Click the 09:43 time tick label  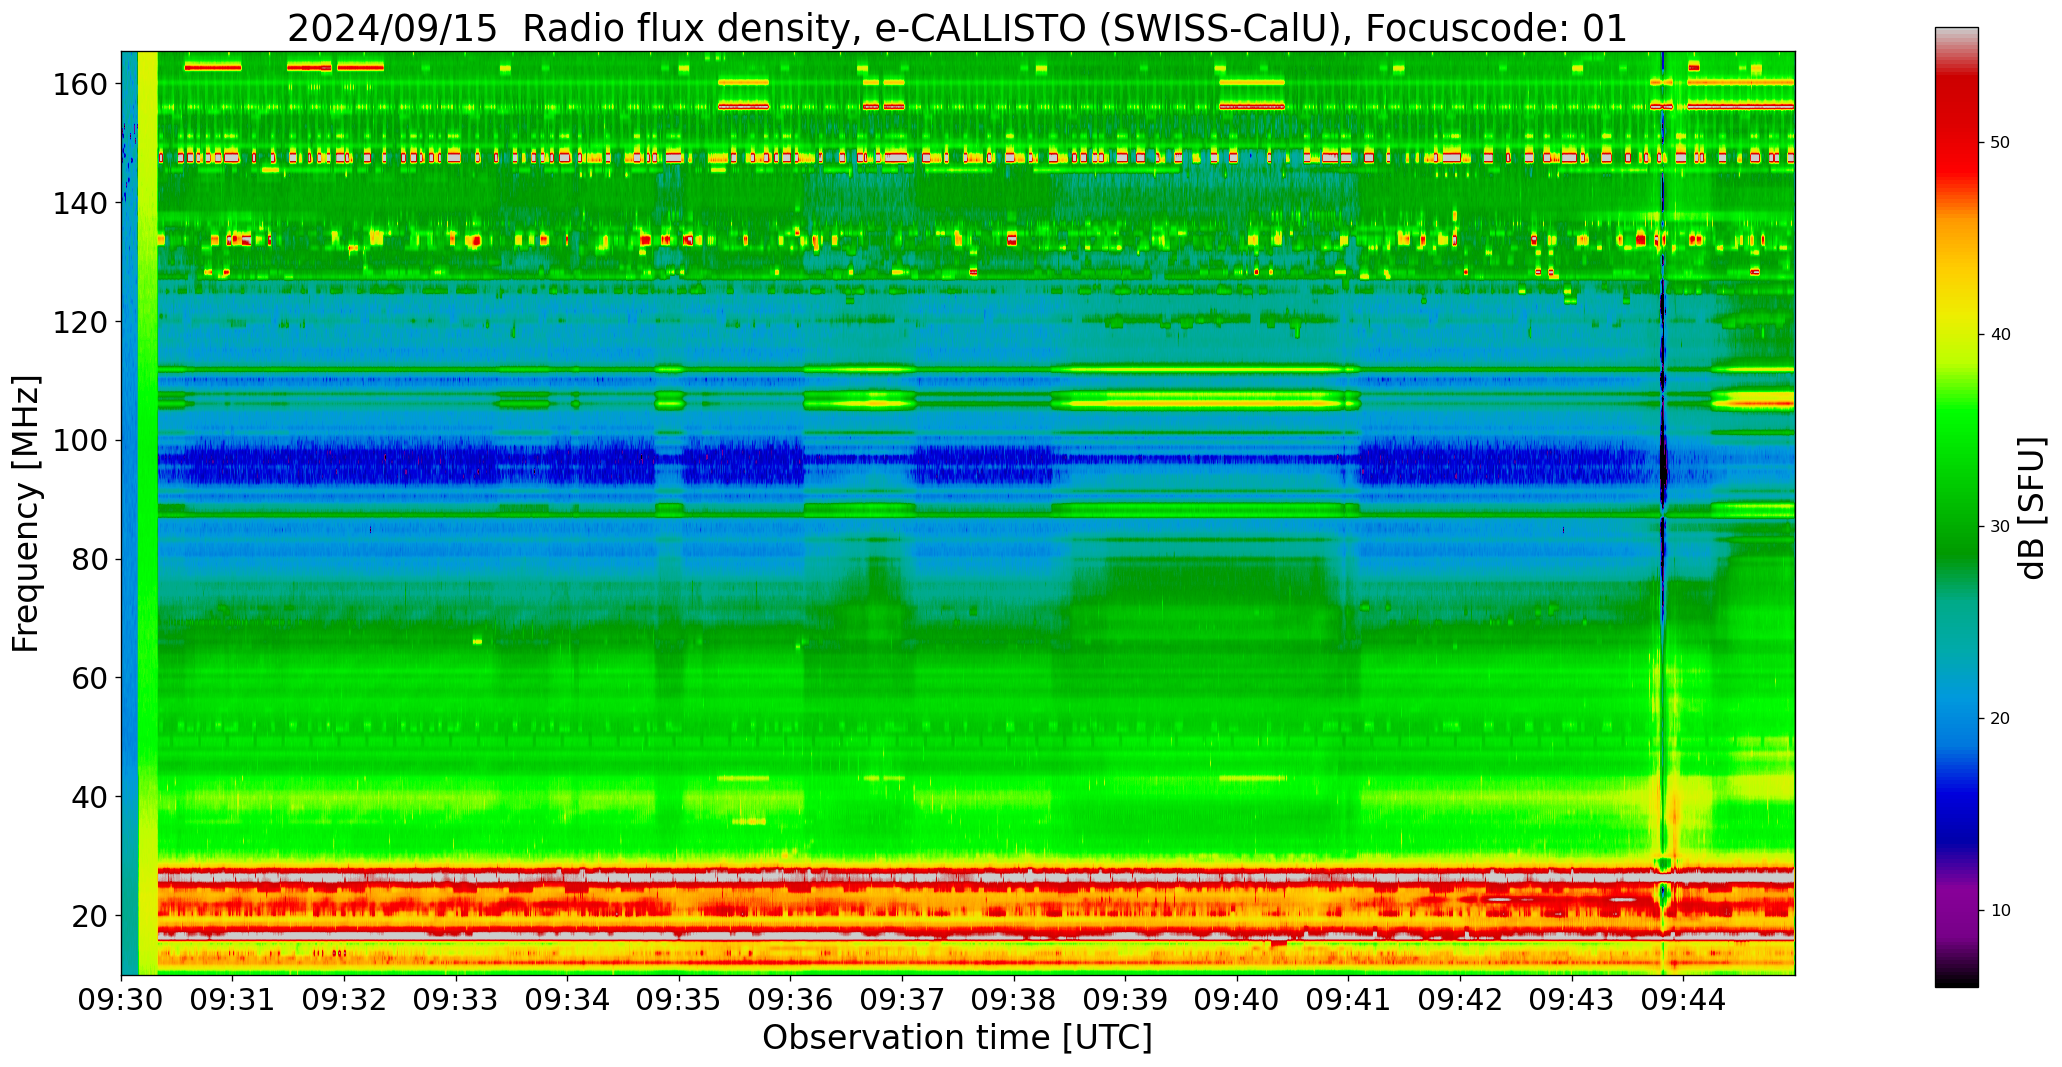click(x=1572, y=999)
